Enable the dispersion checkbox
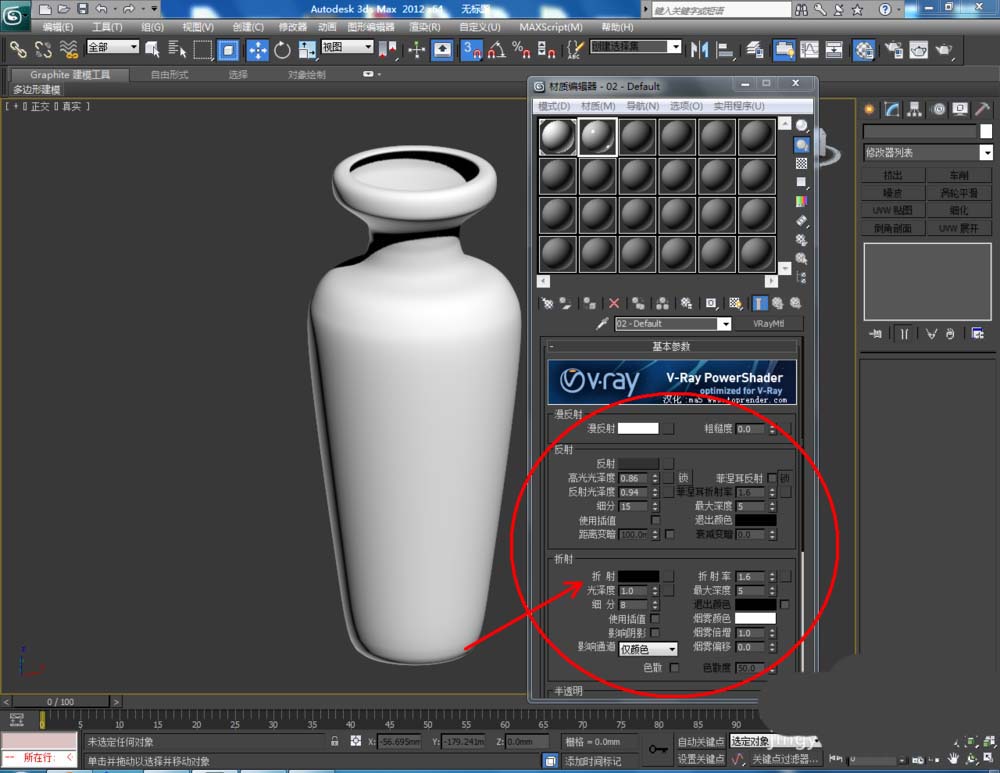This screenshot has width=1000, height=773. click(x=674, y=667)
